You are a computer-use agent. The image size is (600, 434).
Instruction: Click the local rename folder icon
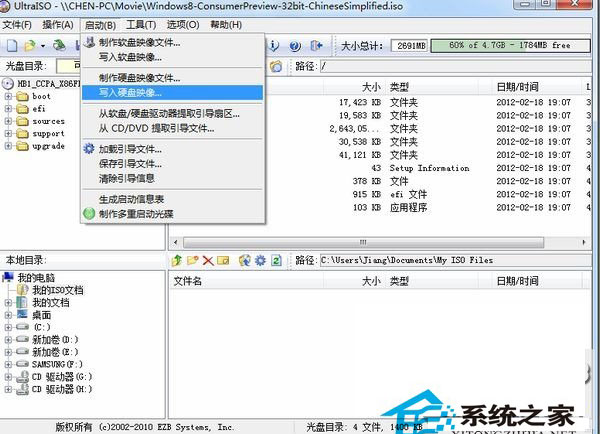[223, 261]
